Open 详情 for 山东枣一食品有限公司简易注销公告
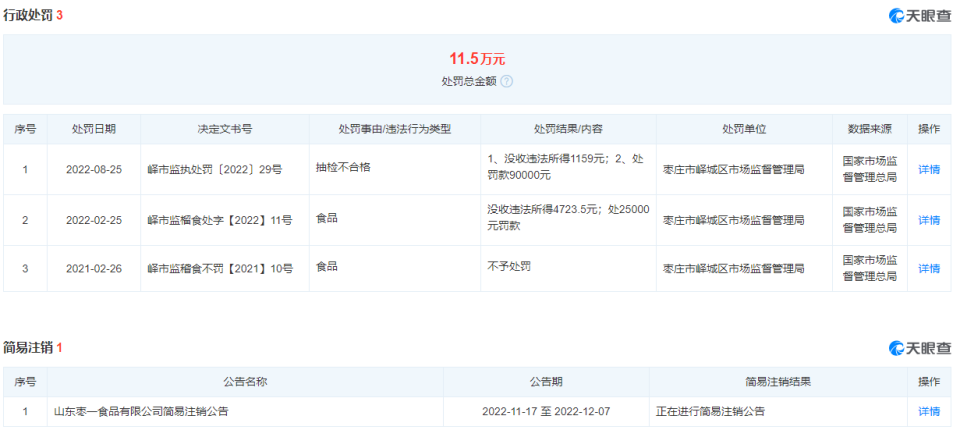960x430 pixels. pyautogui.click(x=929, y=412)
